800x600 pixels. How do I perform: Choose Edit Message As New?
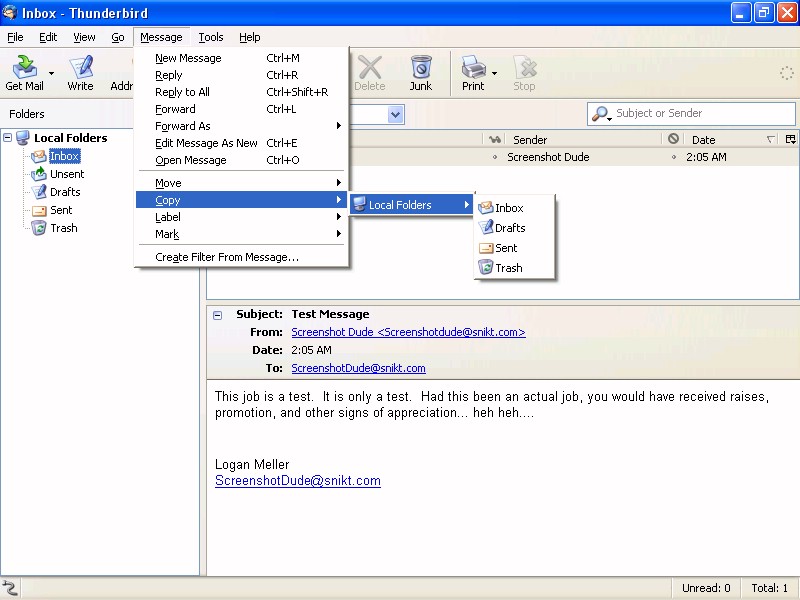(242, 143)
